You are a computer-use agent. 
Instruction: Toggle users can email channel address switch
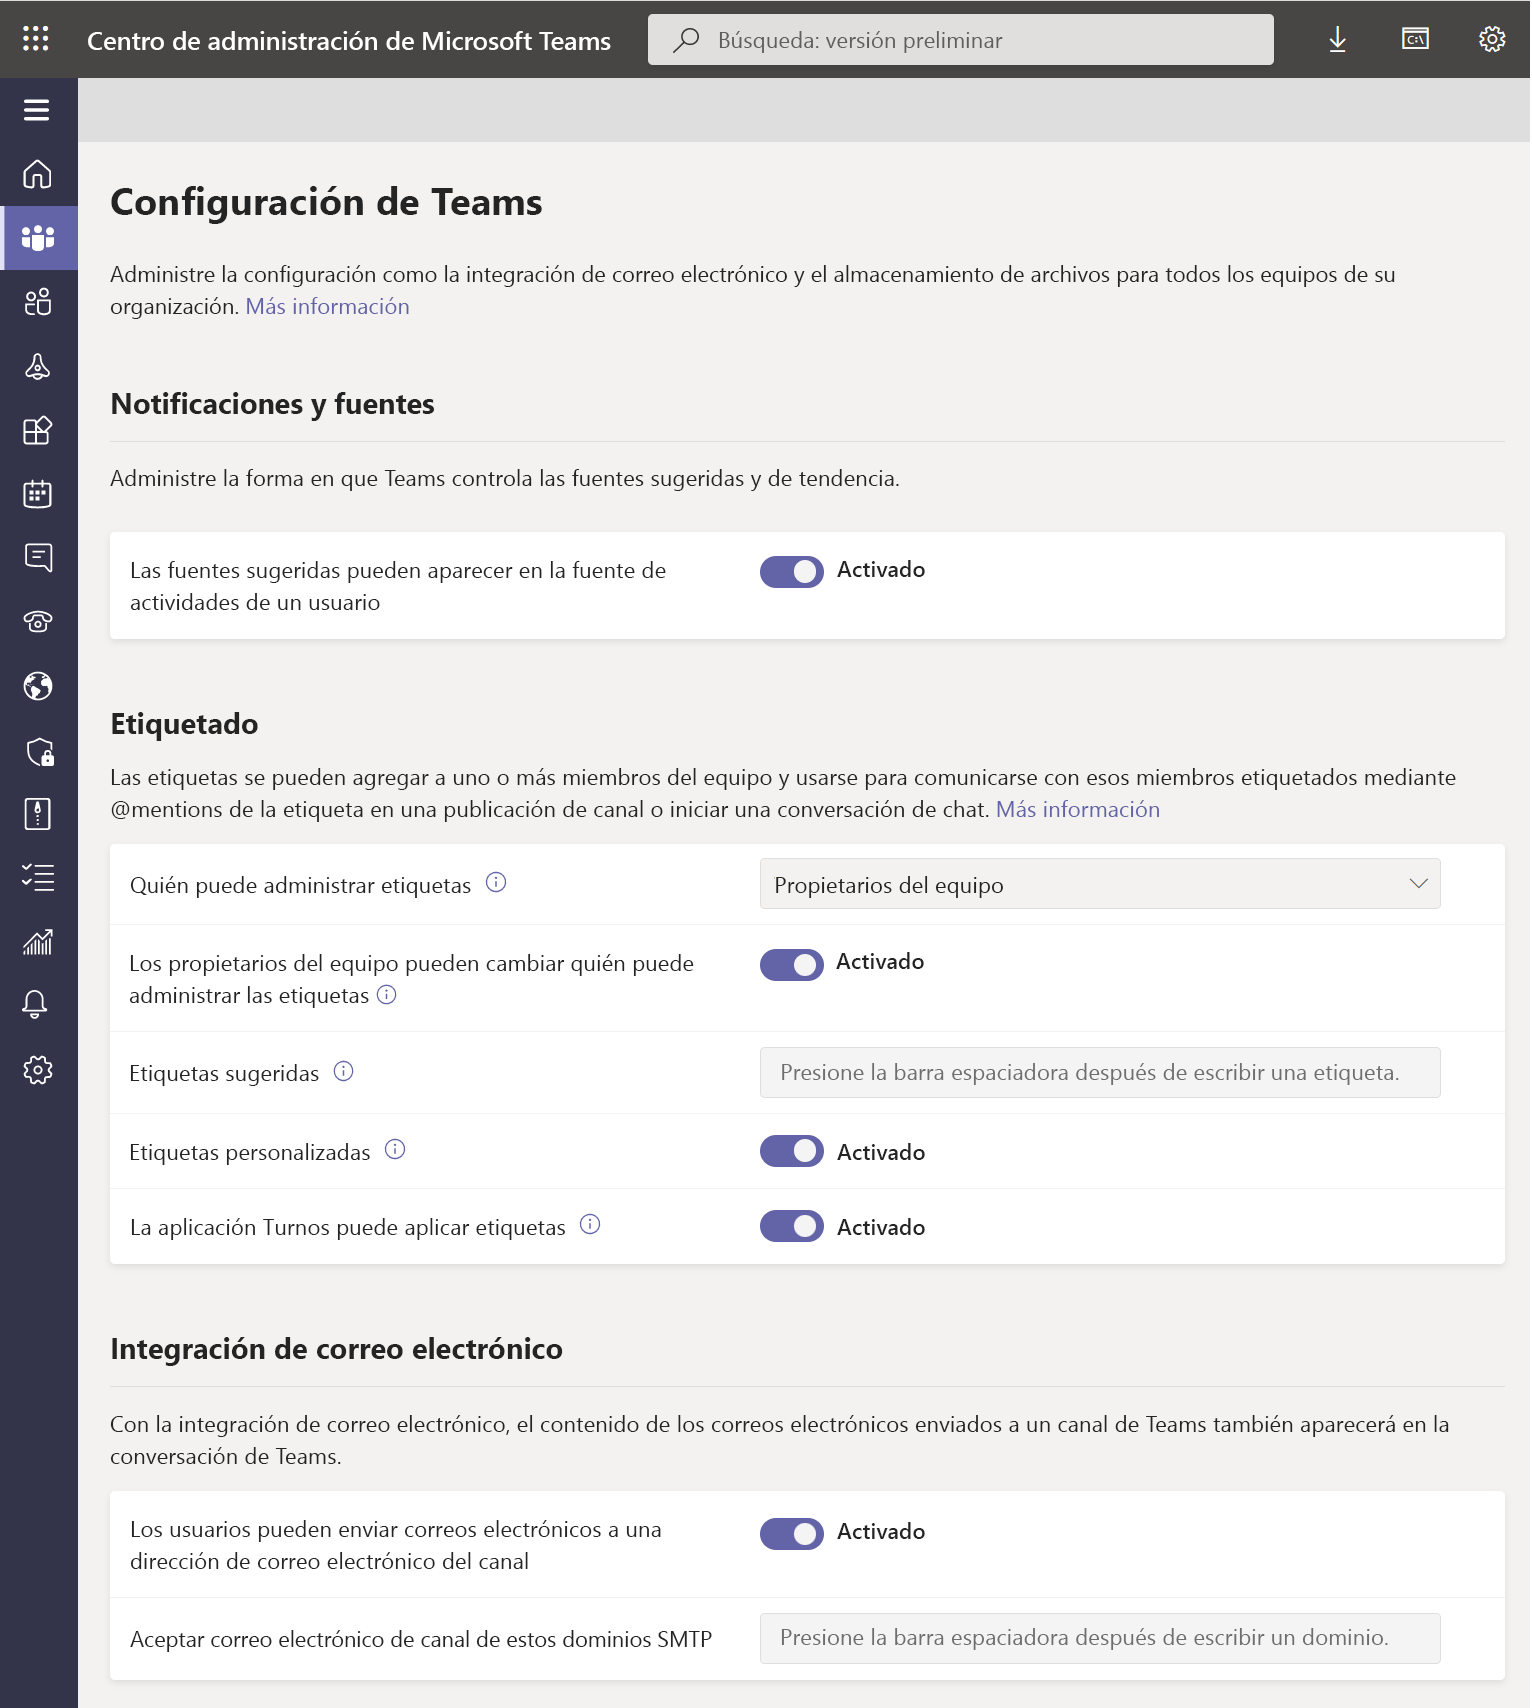point(792,1534)
